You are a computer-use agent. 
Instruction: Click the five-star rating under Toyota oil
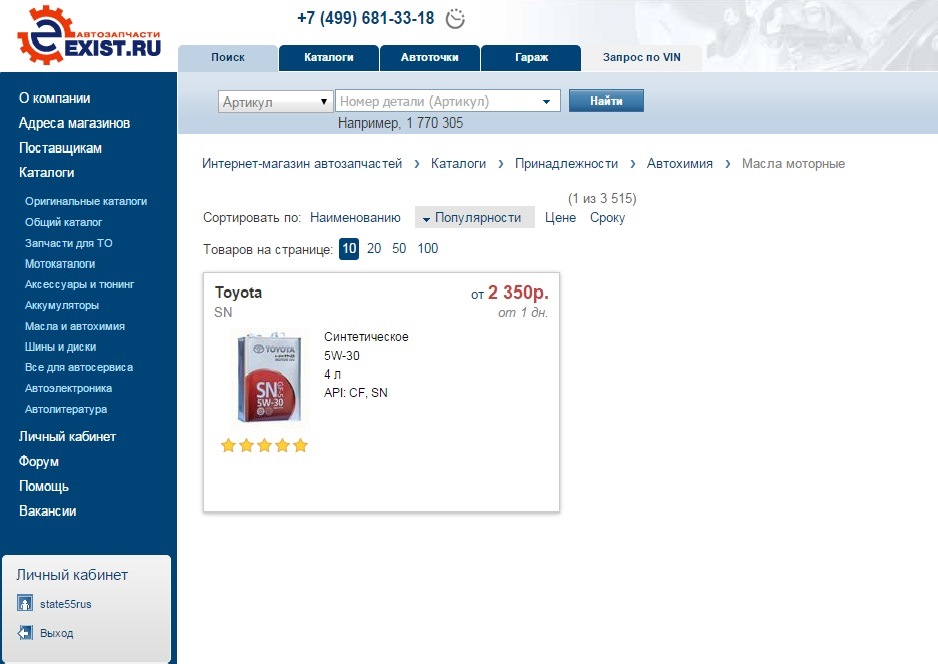coord(264,445)
